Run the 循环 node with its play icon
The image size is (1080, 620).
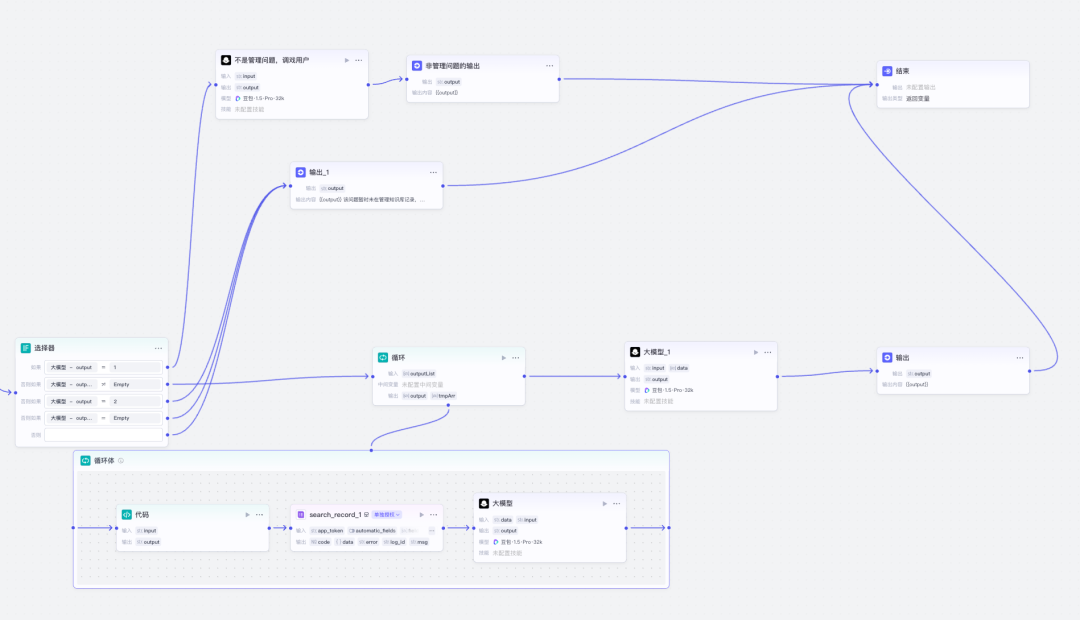point(503,358)
